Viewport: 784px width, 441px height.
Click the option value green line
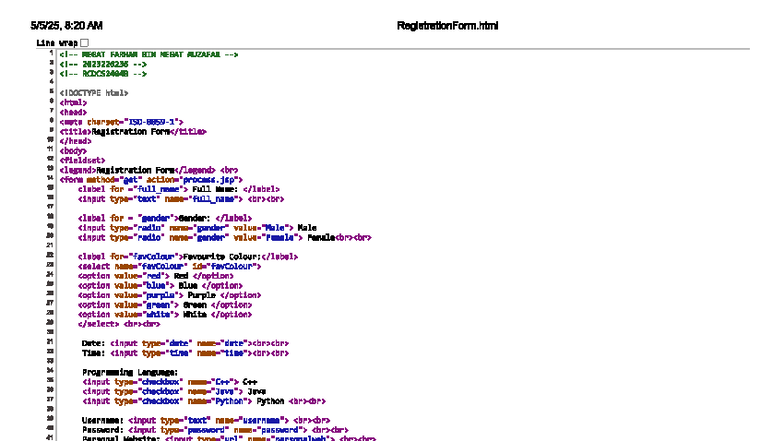165,304
